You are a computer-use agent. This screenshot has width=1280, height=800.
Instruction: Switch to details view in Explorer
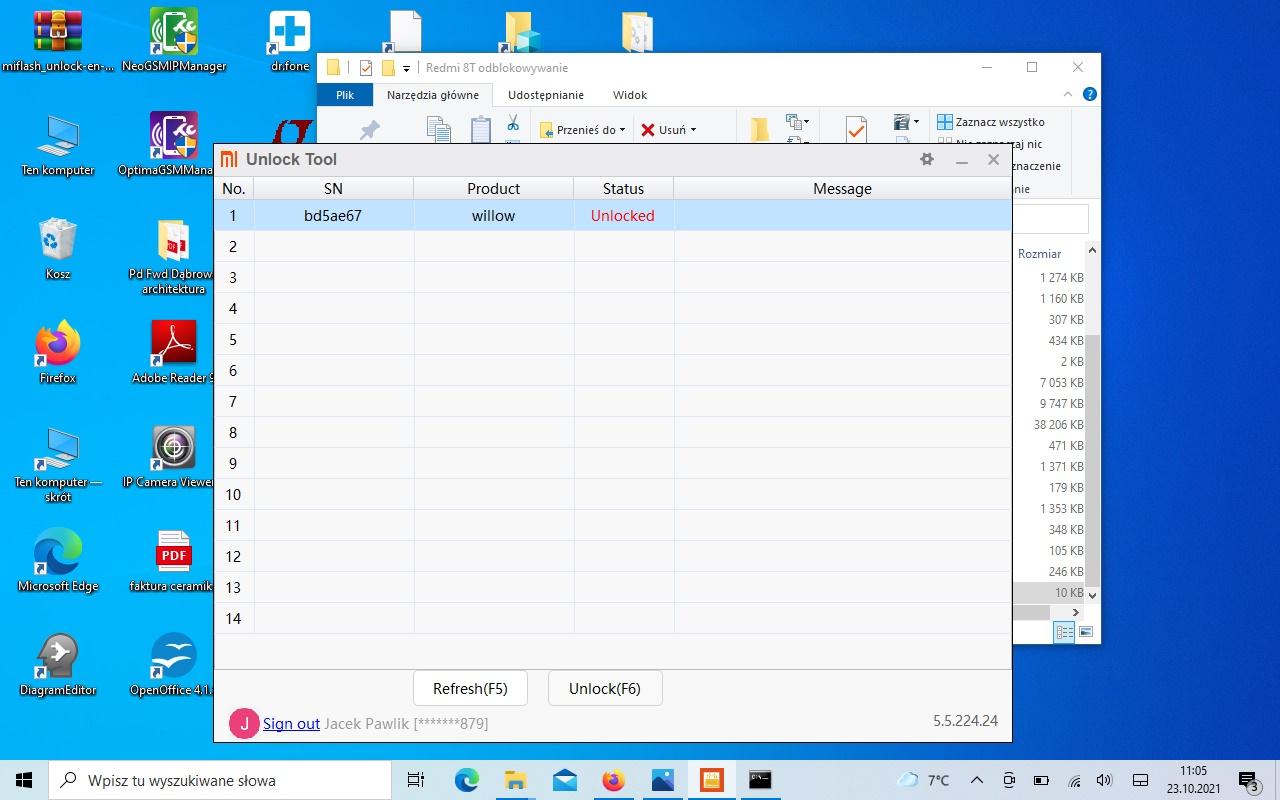[1064, 632]
